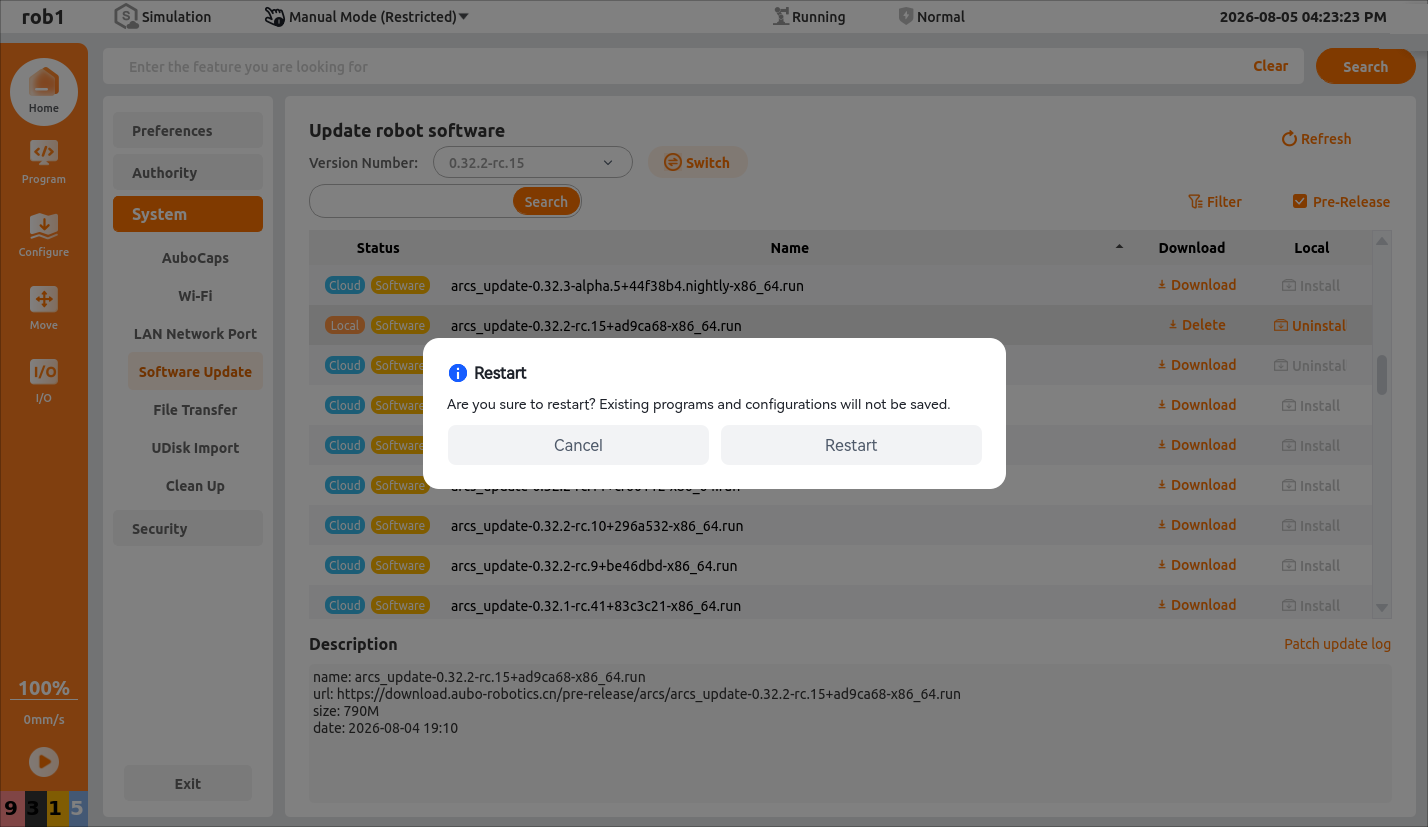Click the Status column header
This screenshot has height=827, width=1428.
378,248
